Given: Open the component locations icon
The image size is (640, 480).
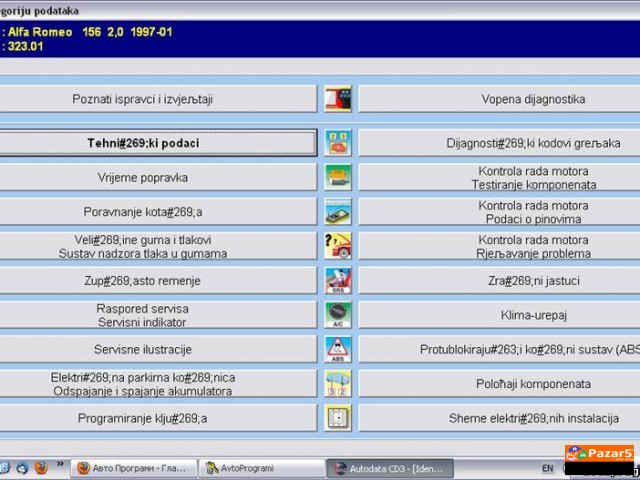Looking at the screenshot, I should point(338,384).
